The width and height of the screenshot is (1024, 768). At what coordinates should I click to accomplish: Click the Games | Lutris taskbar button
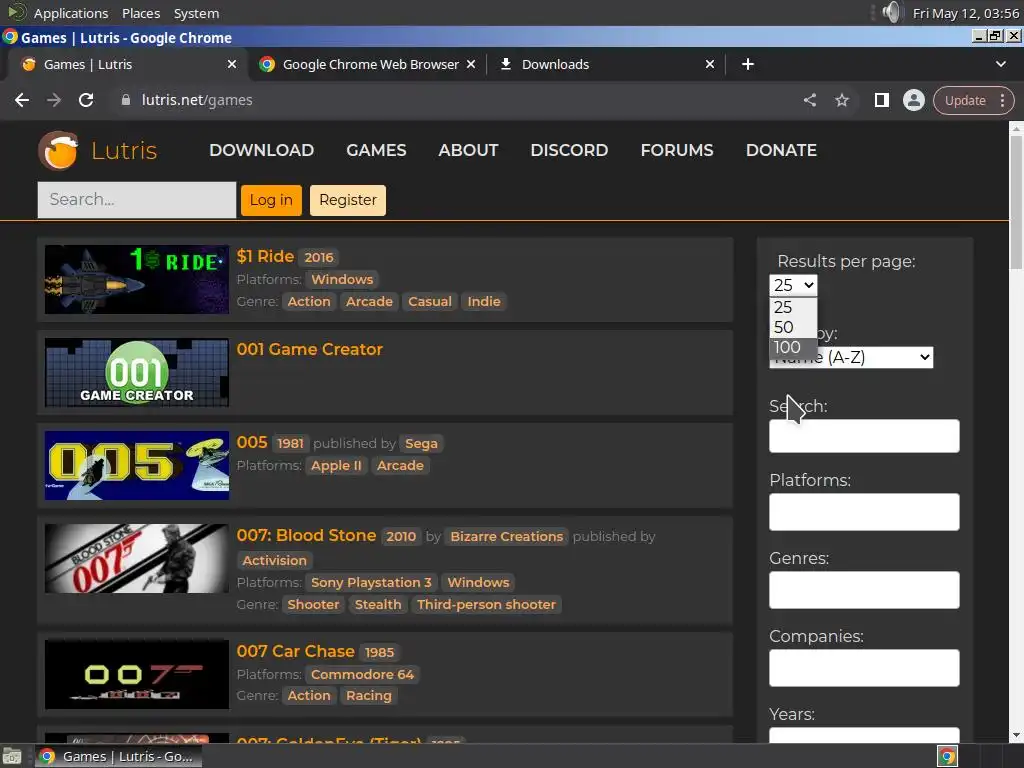118,756
